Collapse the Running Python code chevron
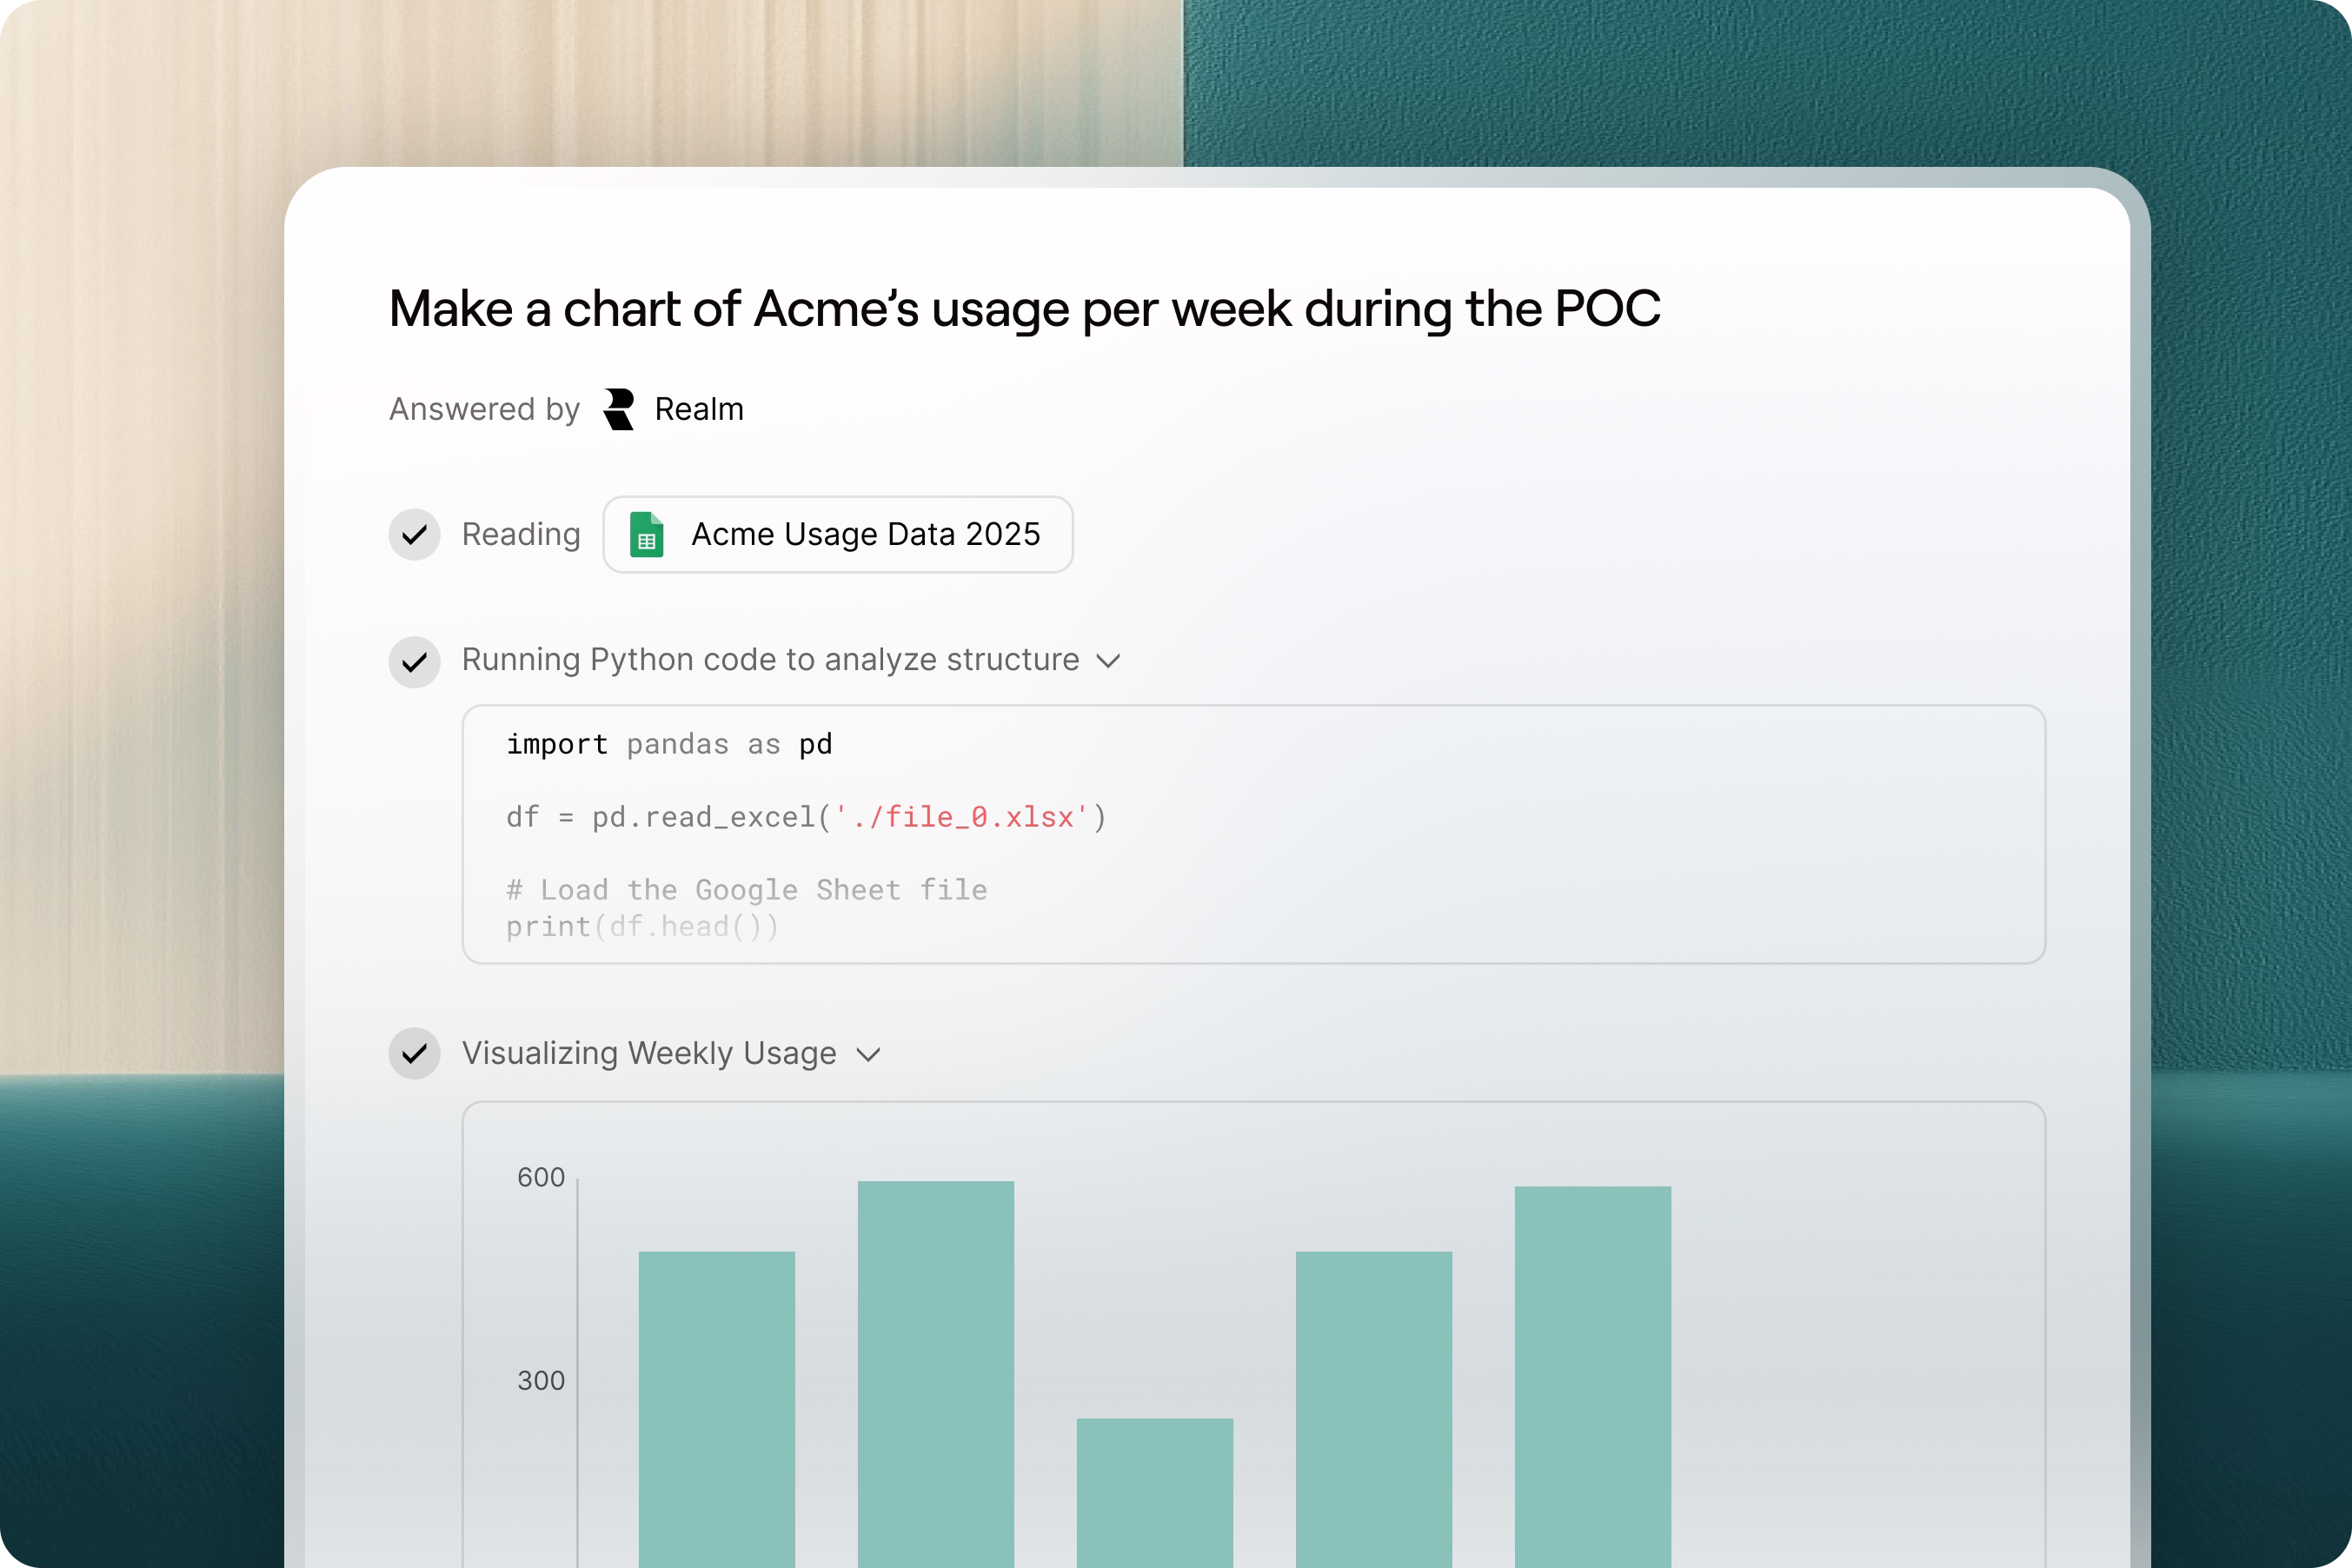The height and width of the screenshot is (1568, 2352). (1108, 661)
